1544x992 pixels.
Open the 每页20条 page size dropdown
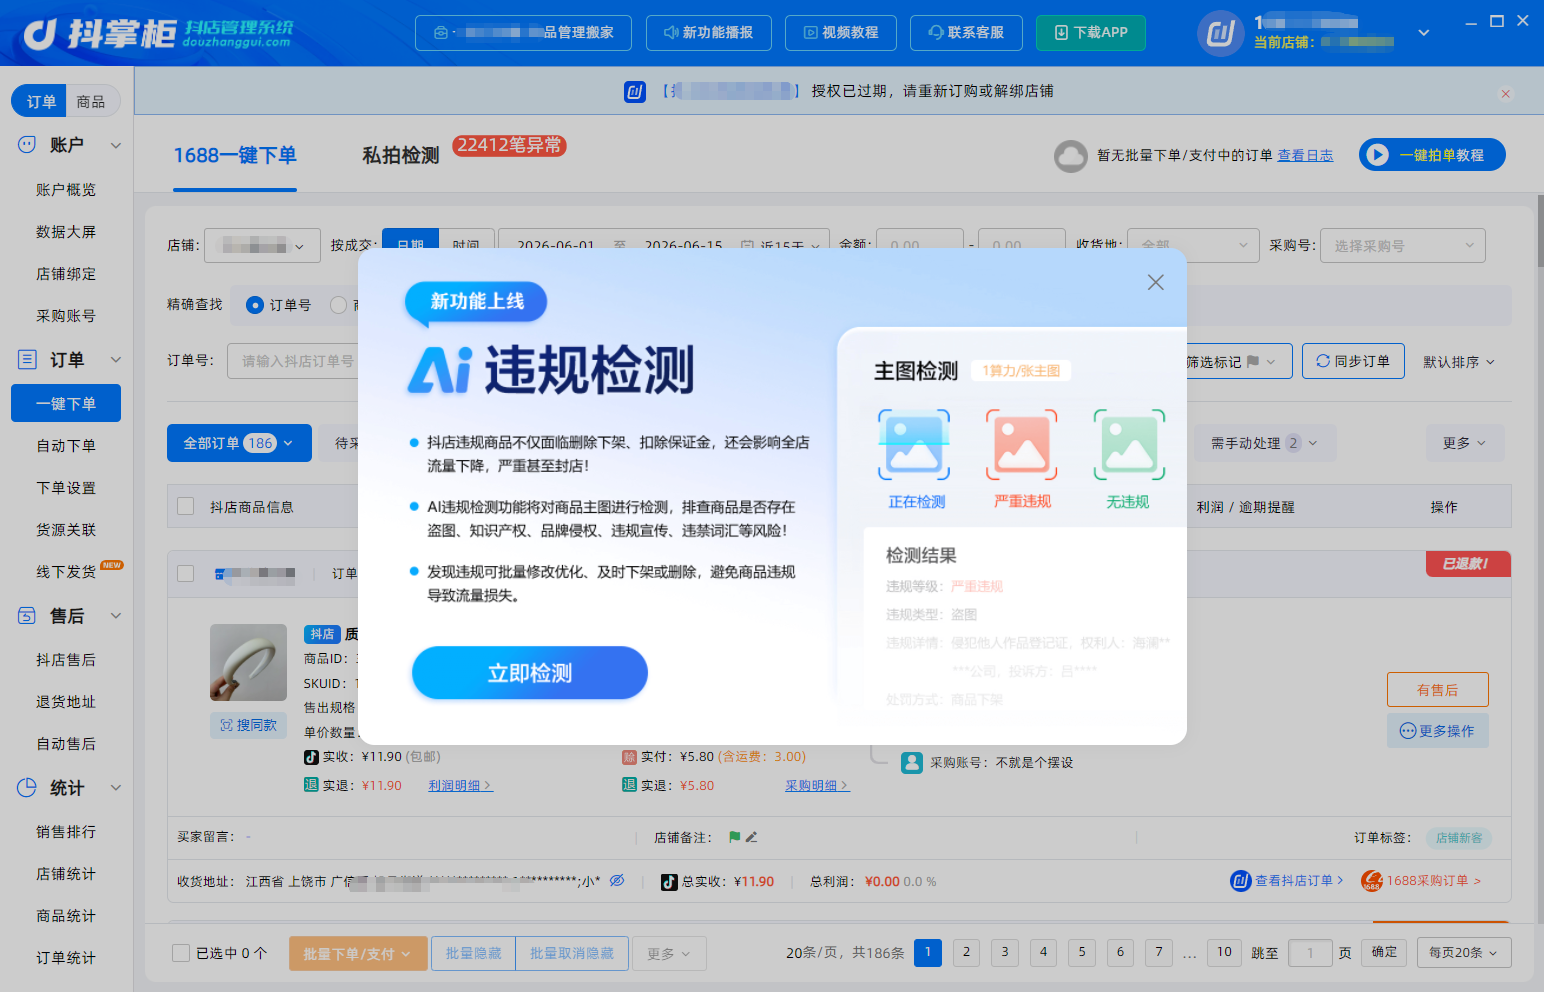coord(1464,953)
